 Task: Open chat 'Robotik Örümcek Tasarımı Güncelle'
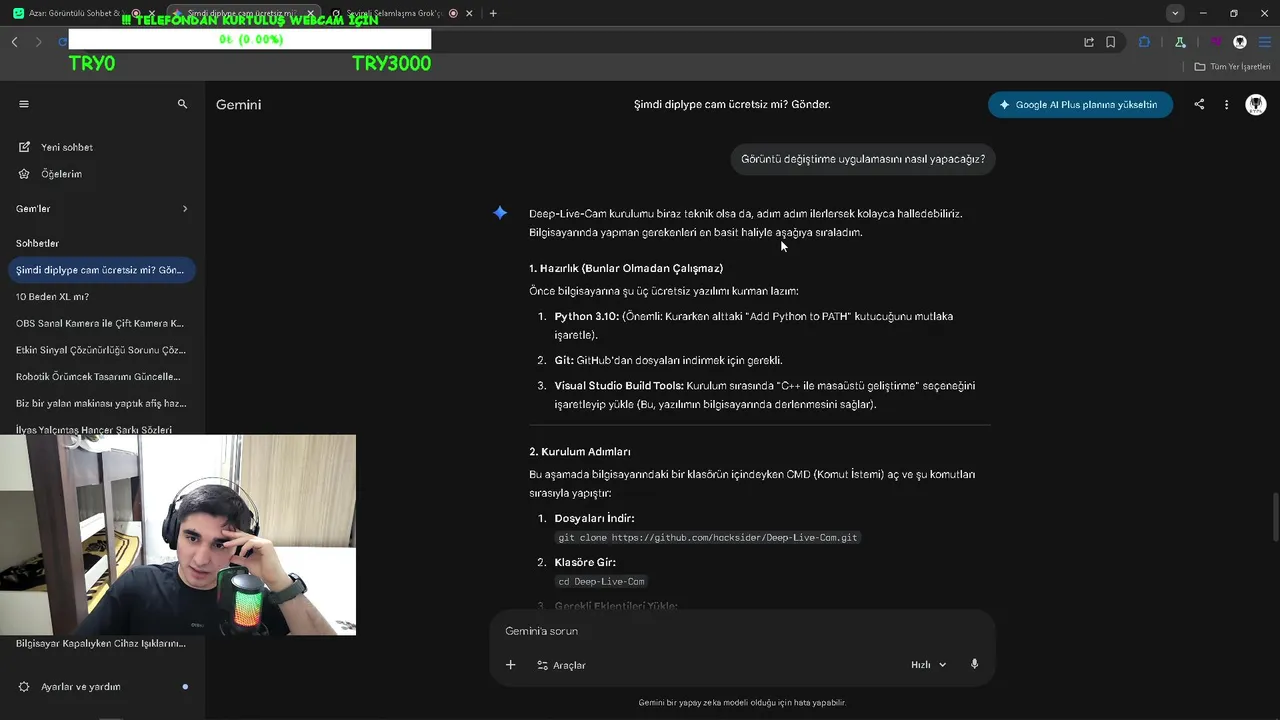click(x=100, y=377)
